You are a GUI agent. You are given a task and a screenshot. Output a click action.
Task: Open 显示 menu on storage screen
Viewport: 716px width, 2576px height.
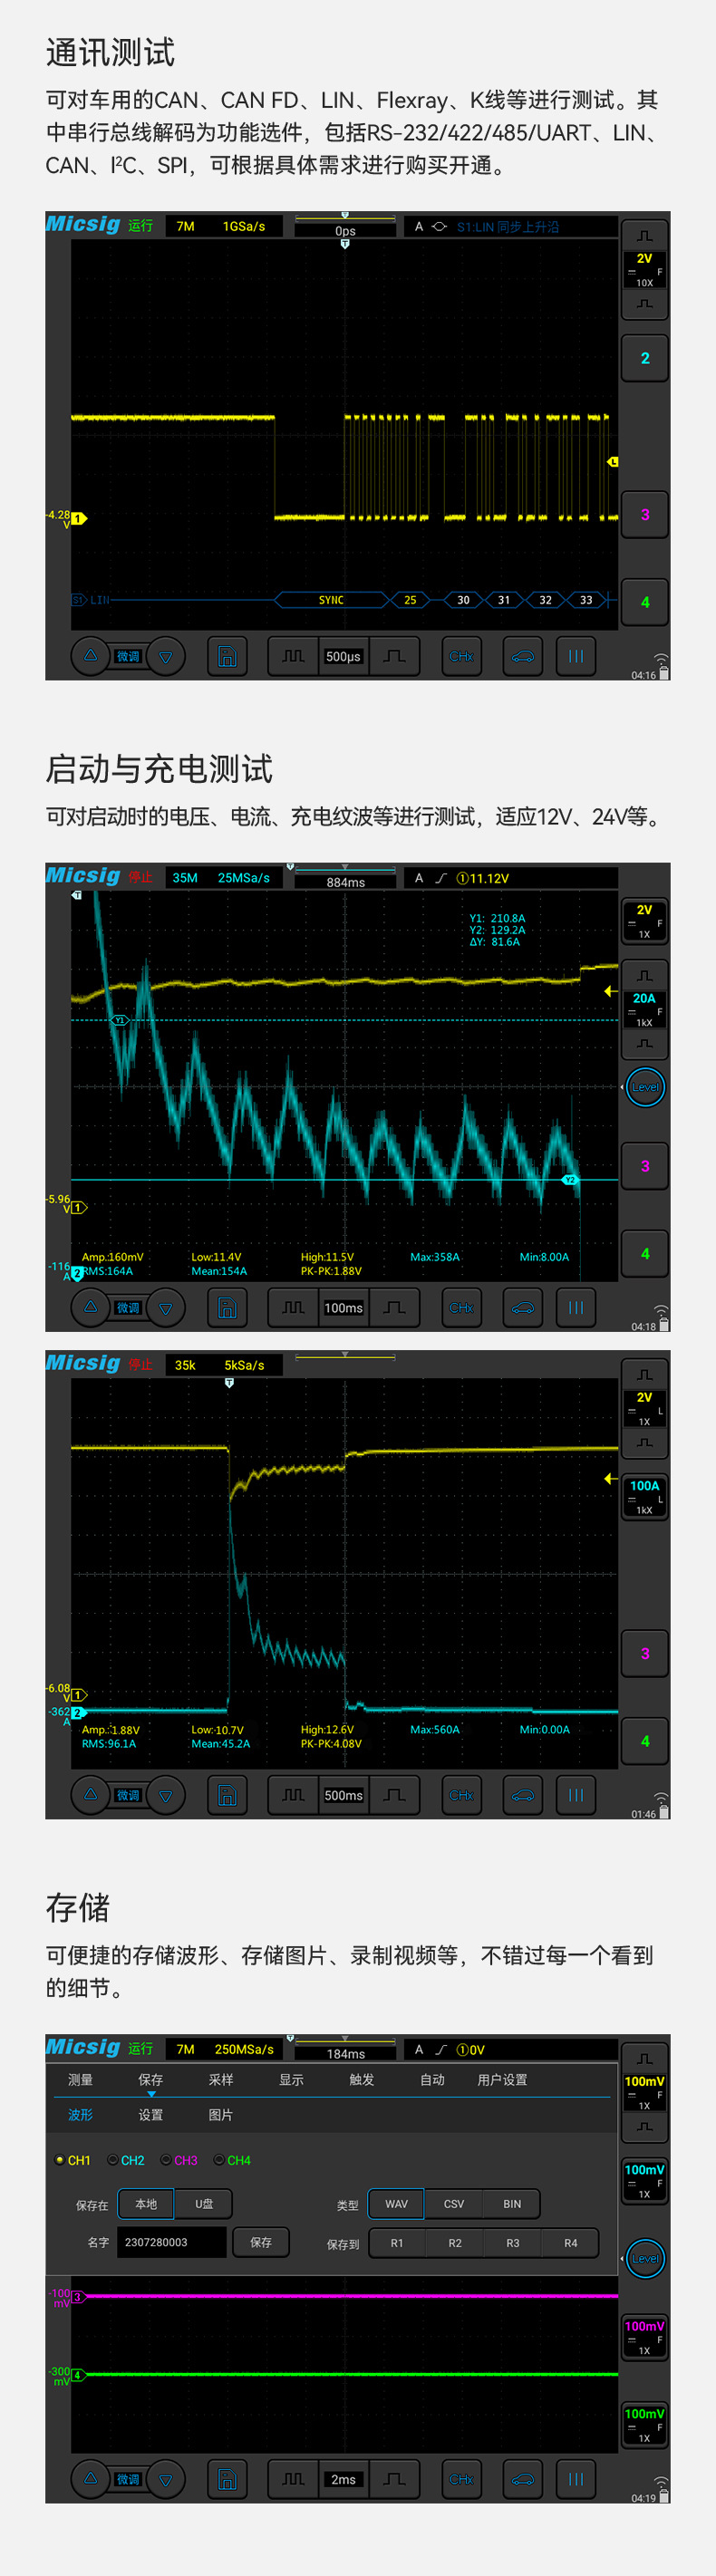pos(291,2080)
